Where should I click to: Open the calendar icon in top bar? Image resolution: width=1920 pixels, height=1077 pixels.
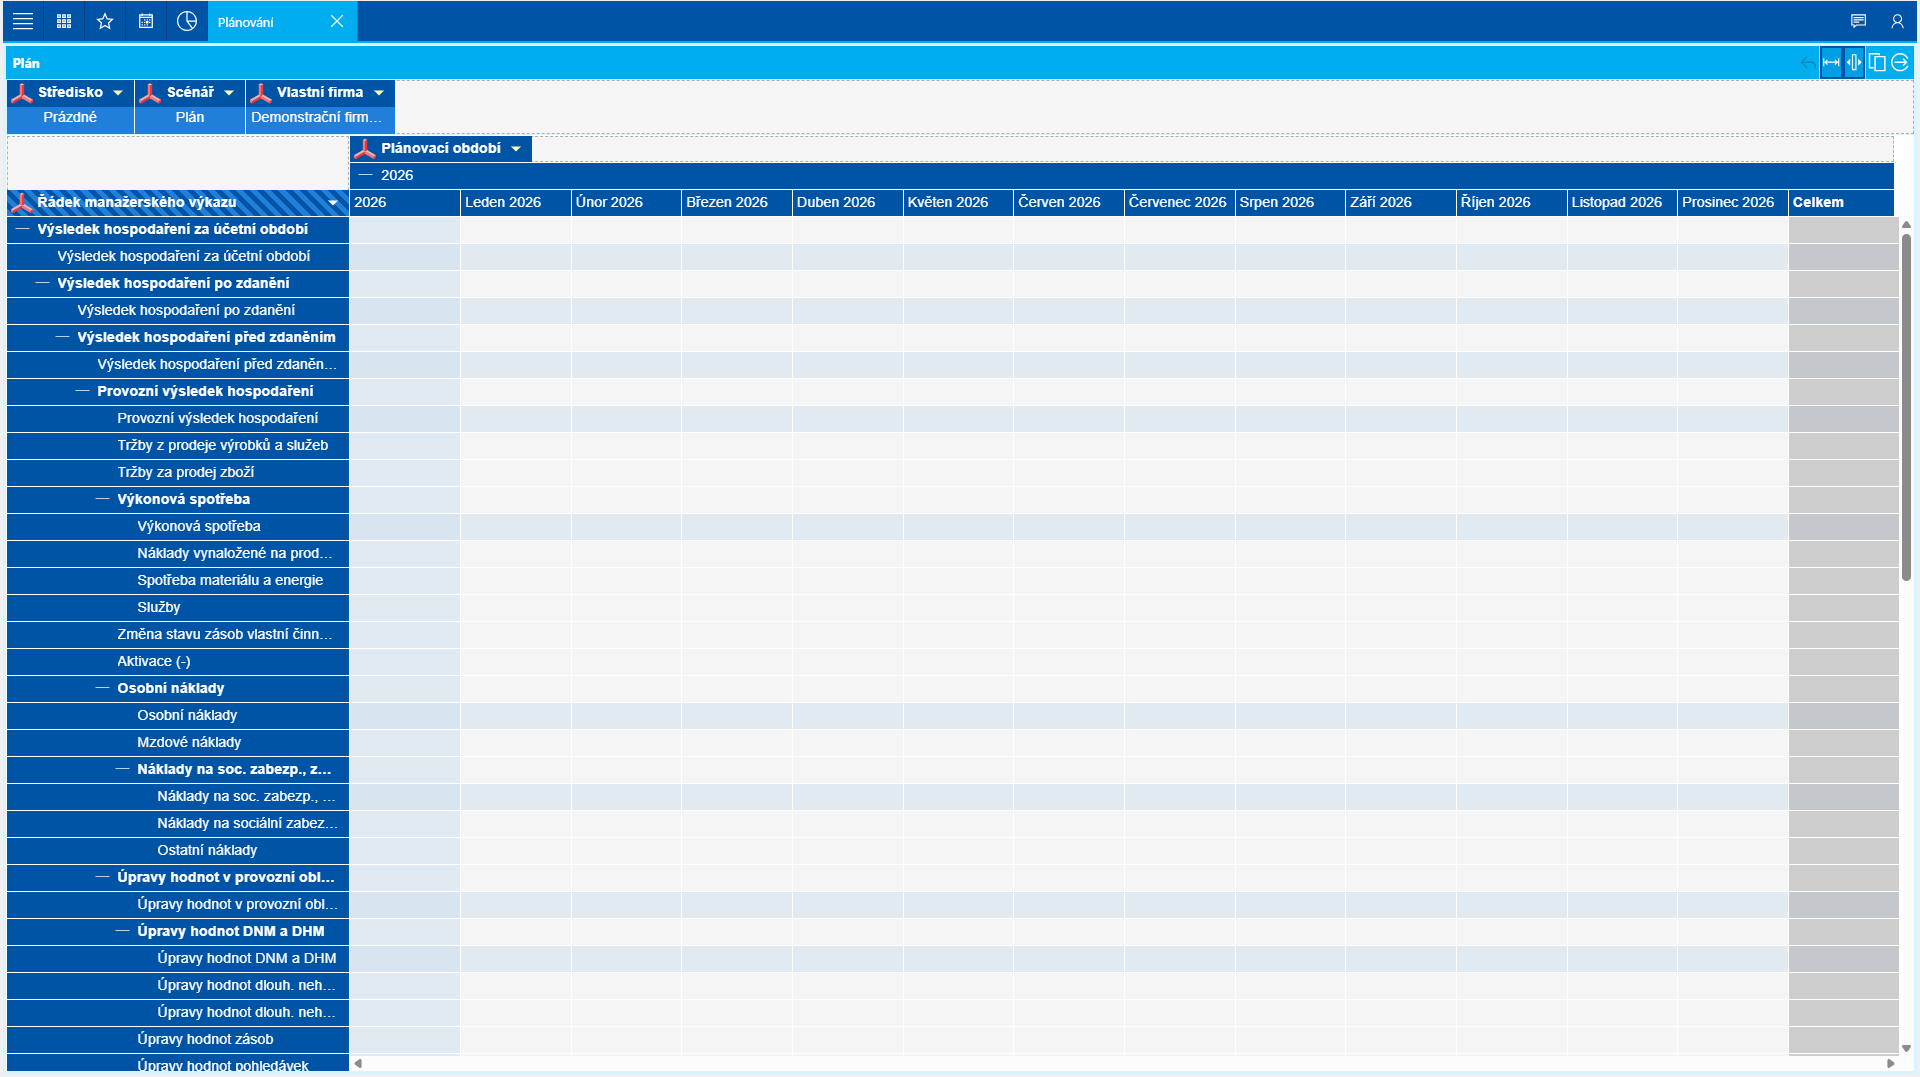pyautogui.click(x=146, y=21)
